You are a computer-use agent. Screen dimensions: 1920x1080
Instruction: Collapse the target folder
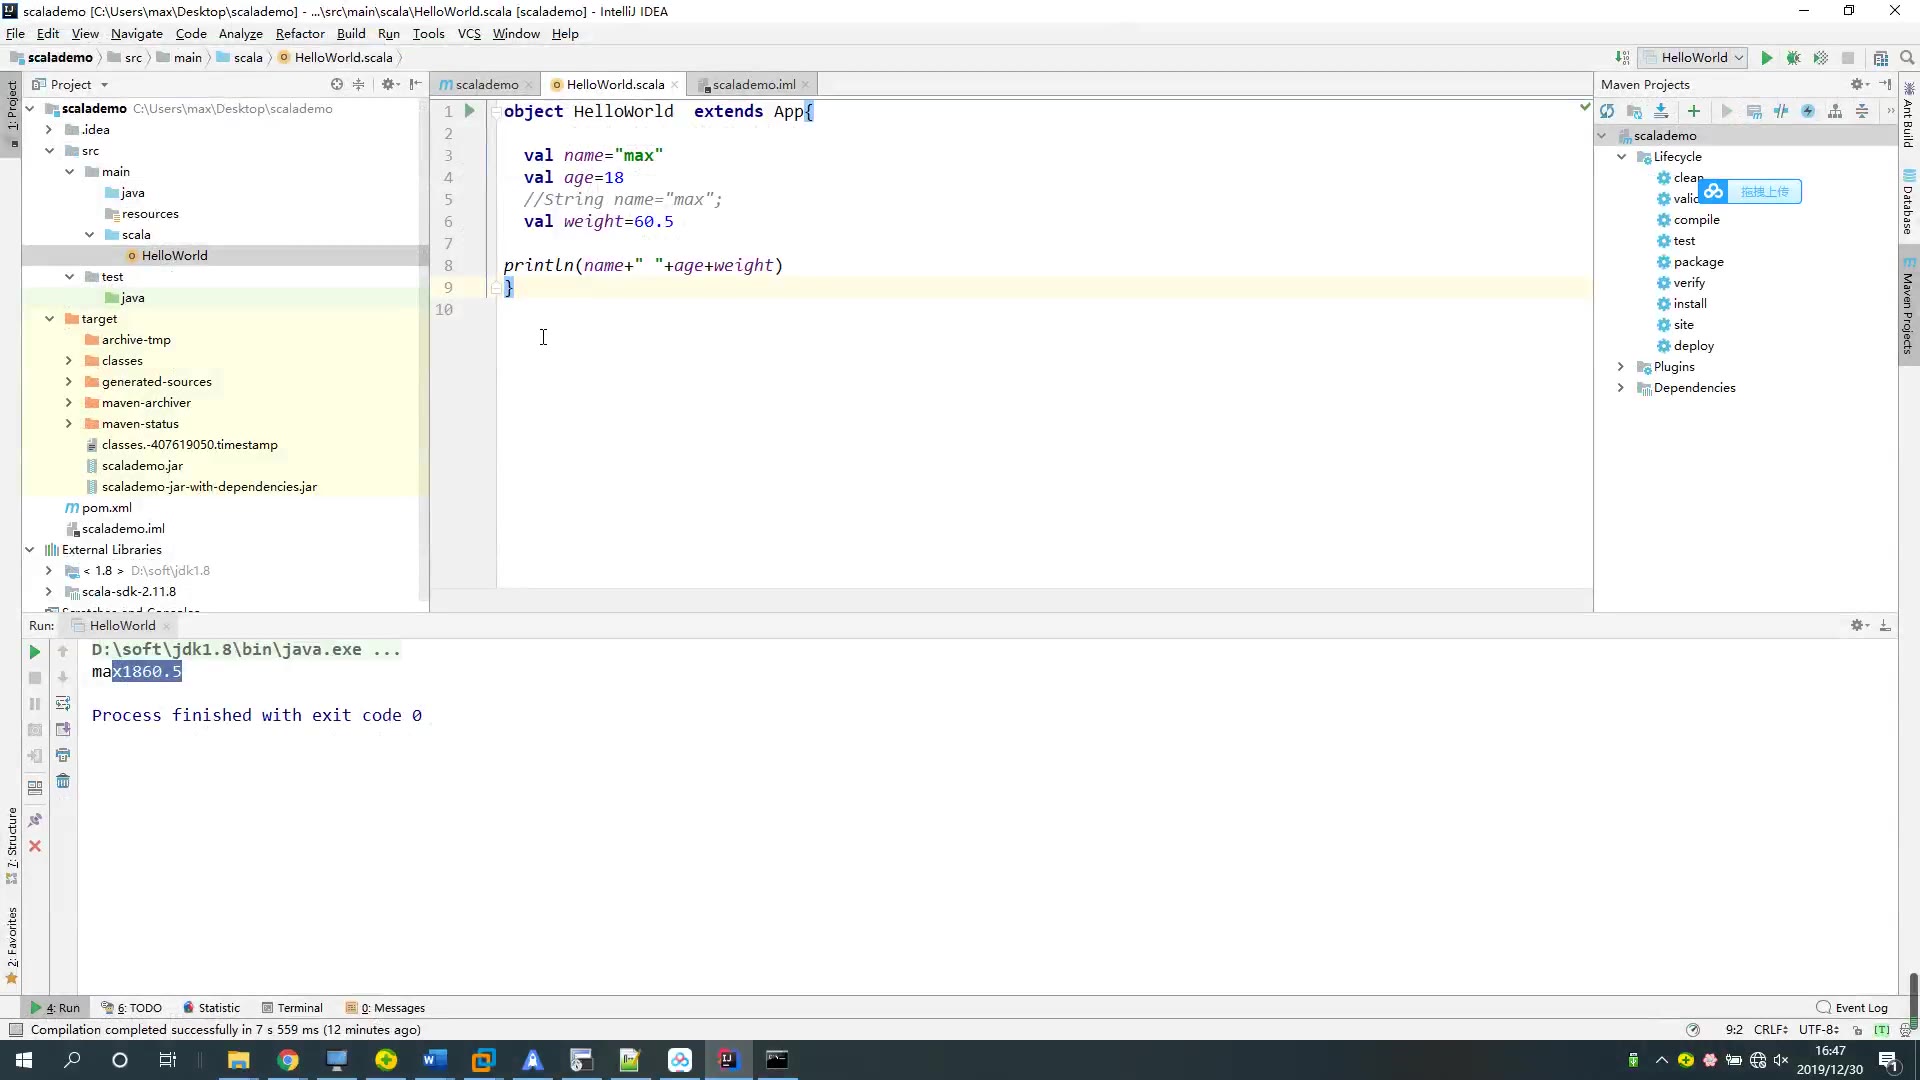coord(50,319)
